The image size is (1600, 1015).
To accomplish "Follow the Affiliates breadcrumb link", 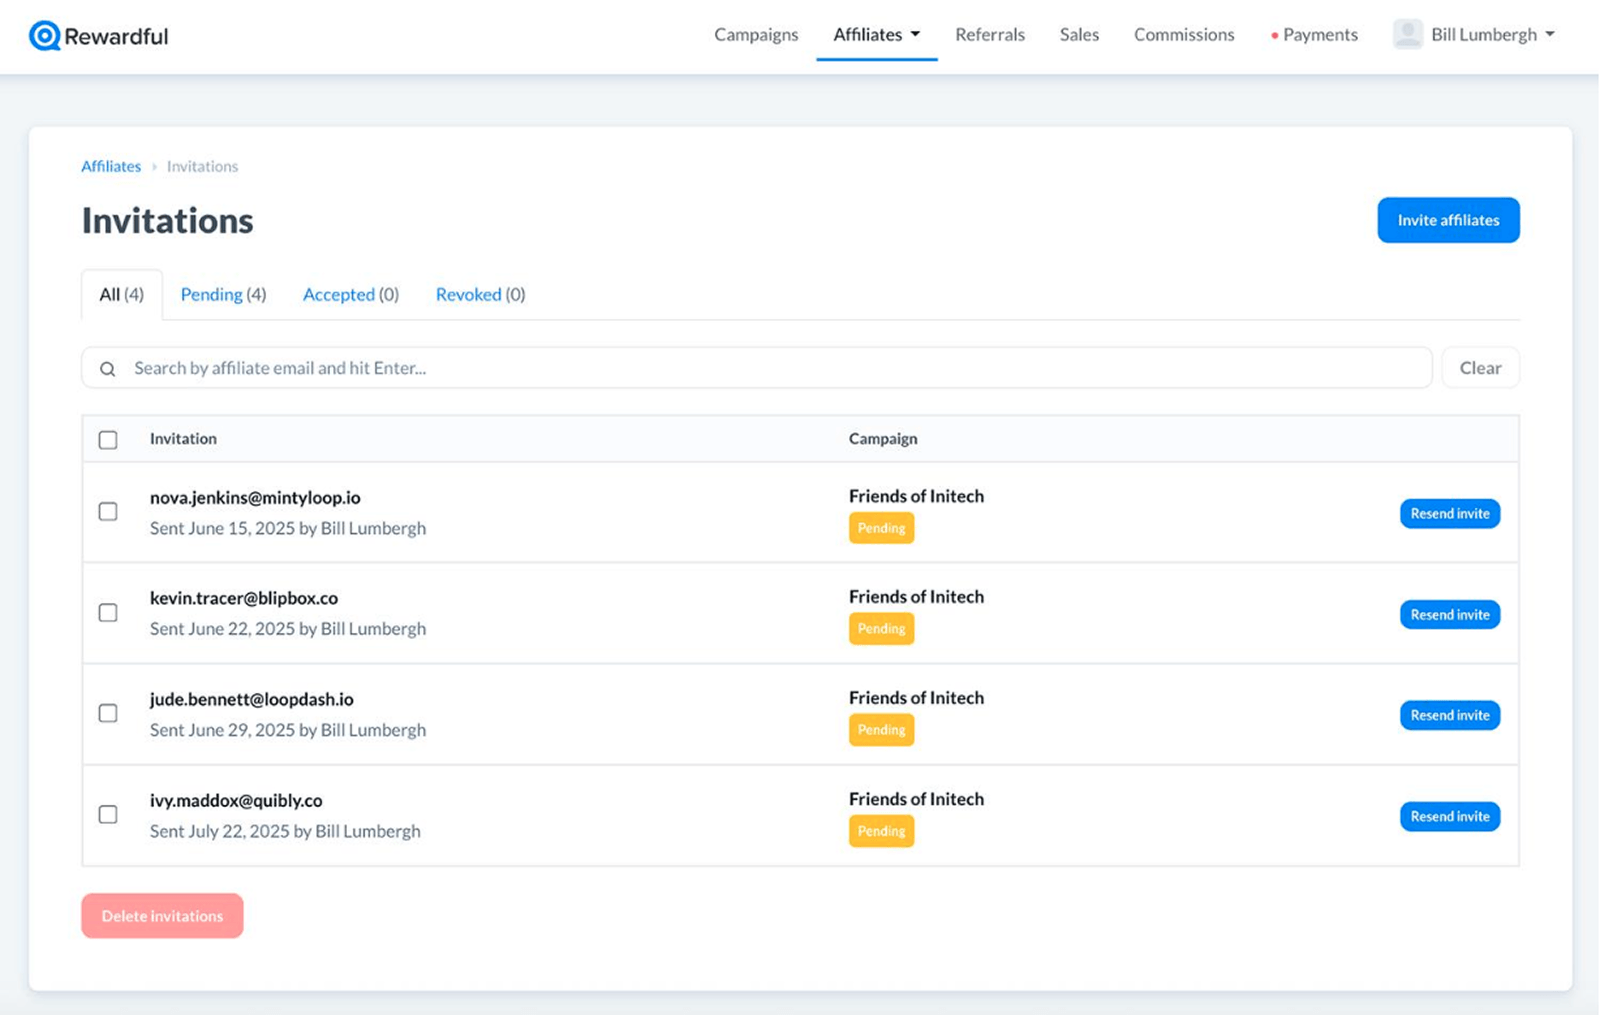I will (x=111, y=166).
